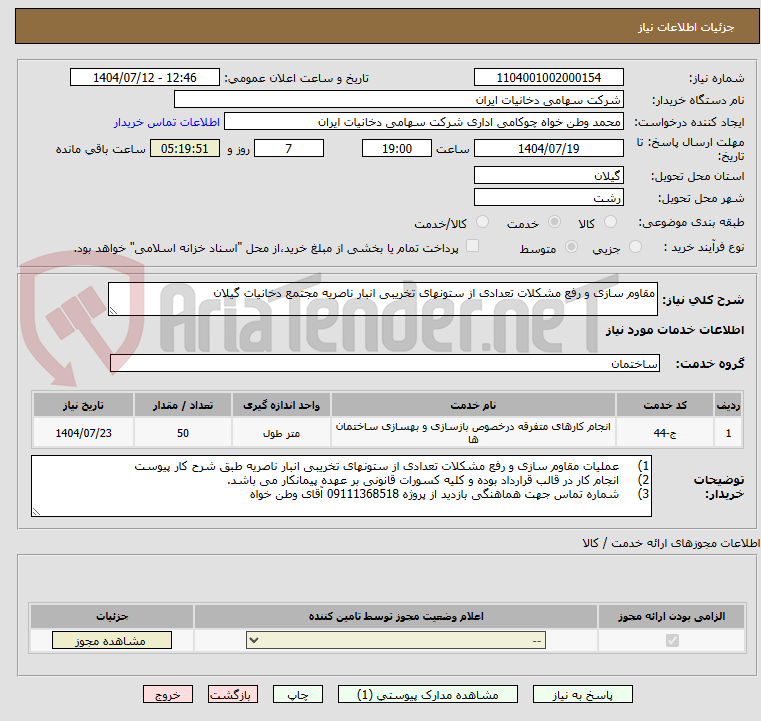Image resolution: width=761 pixels, height=721 pixels.
Task: Click the 'واحد اندازه گیری' column header
Action: tap(281, 405)
